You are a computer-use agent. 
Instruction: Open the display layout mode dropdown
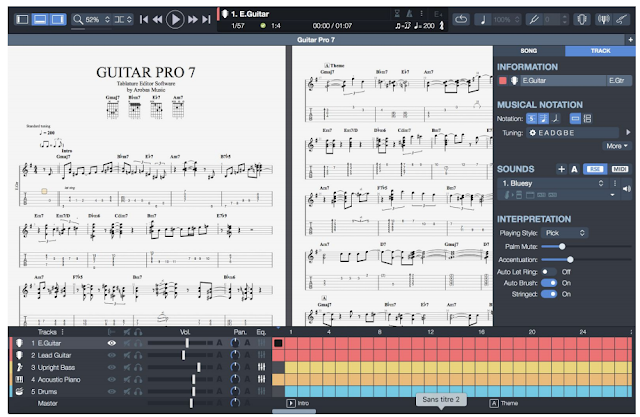pyautogui.click(x=123, y=19)
